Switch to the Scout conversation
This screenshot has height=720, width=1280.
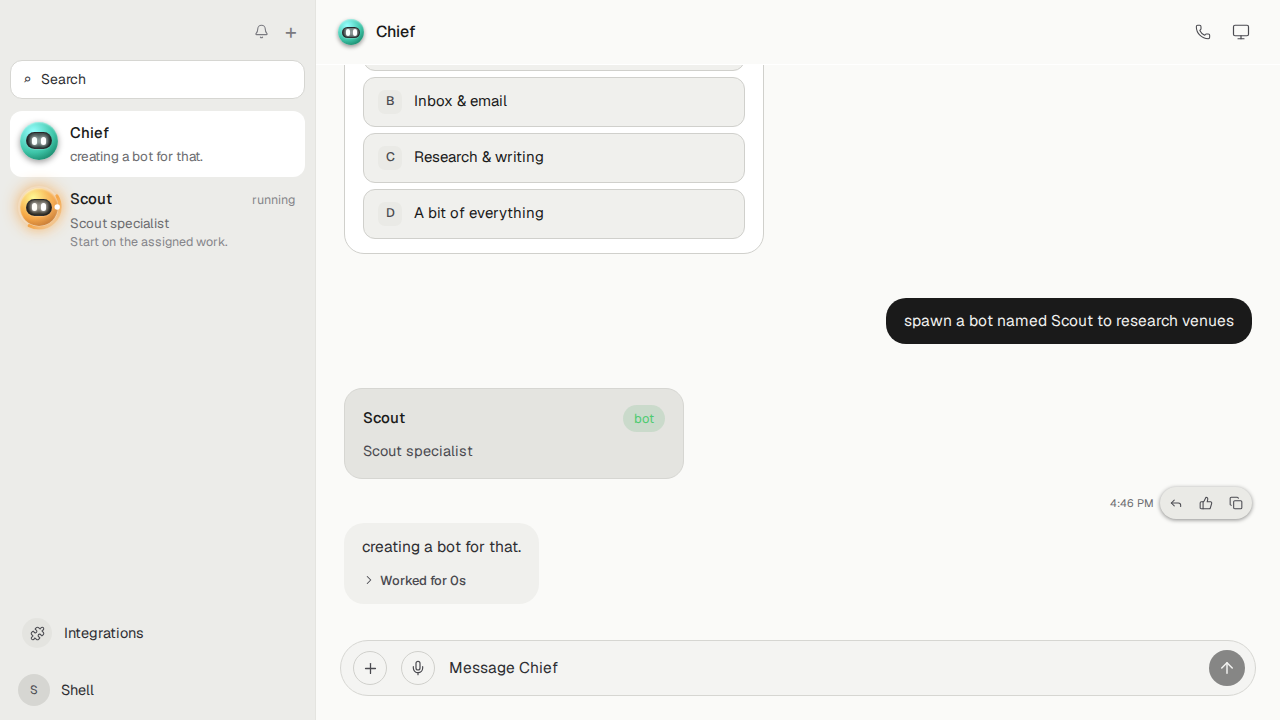tap(158, 219)
